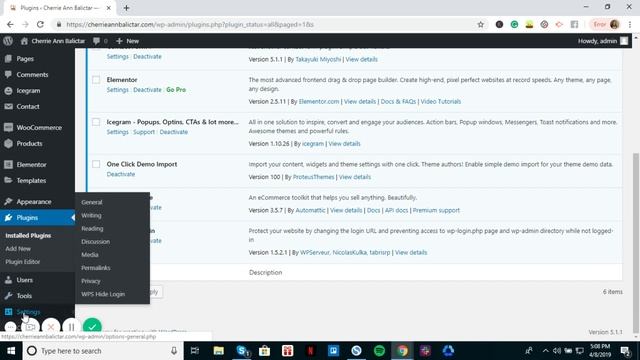This screenshot has height=360, width=640.
Task: Open Installed Plugins submenu
Action: tap(28, 236)
